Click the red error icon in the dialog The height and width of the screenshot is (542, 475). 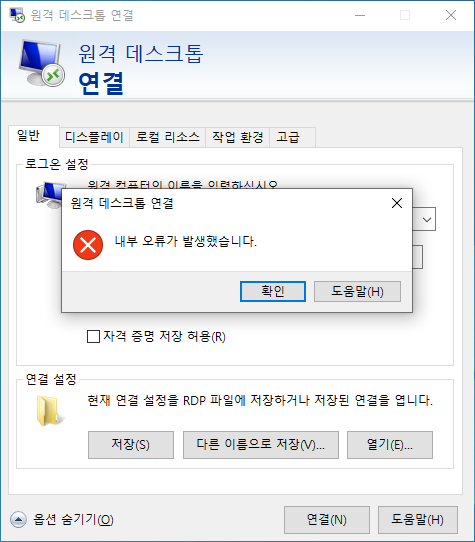coord(88,245)
